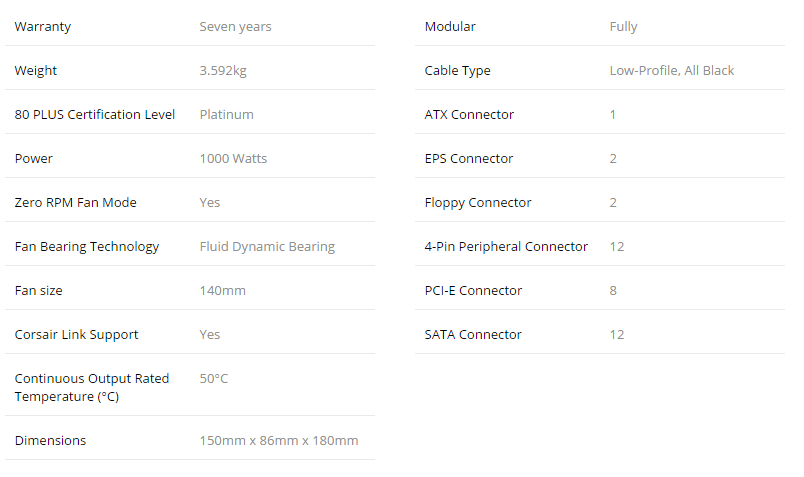Select the 4-Pin Peripheral Connector count 12
This screenshot has height=477, width=804.
617,247
